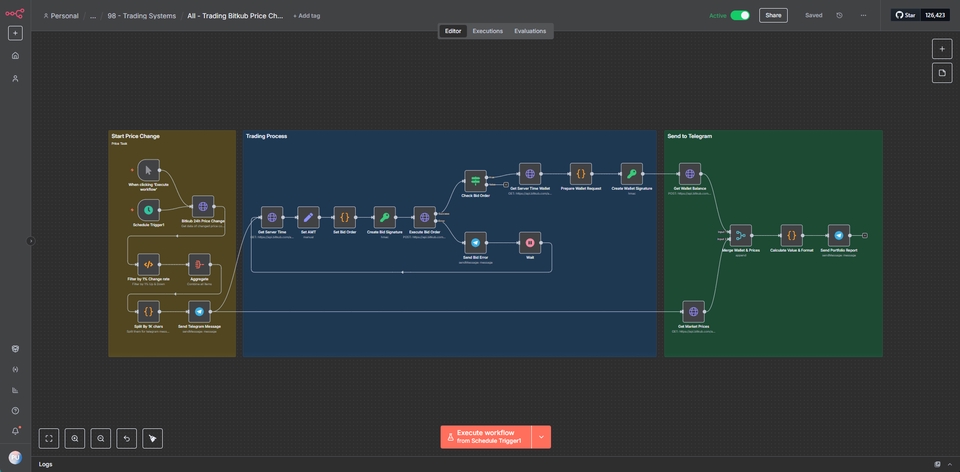Click the Send Telegram Message node

[x=199, y=312]
